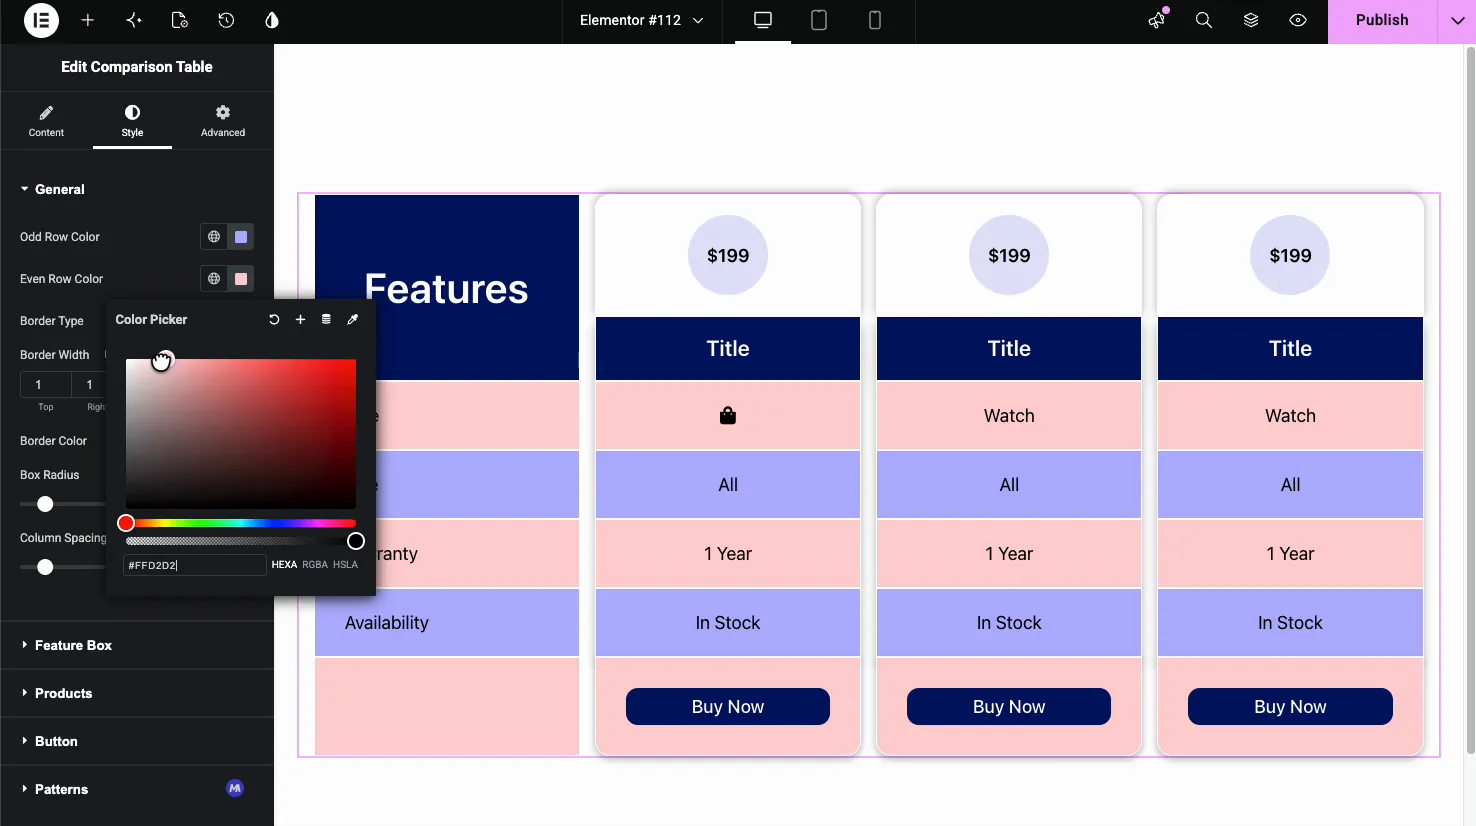Add a new element with plus icon
This screenshot has height=826, width=1476.
87,20
